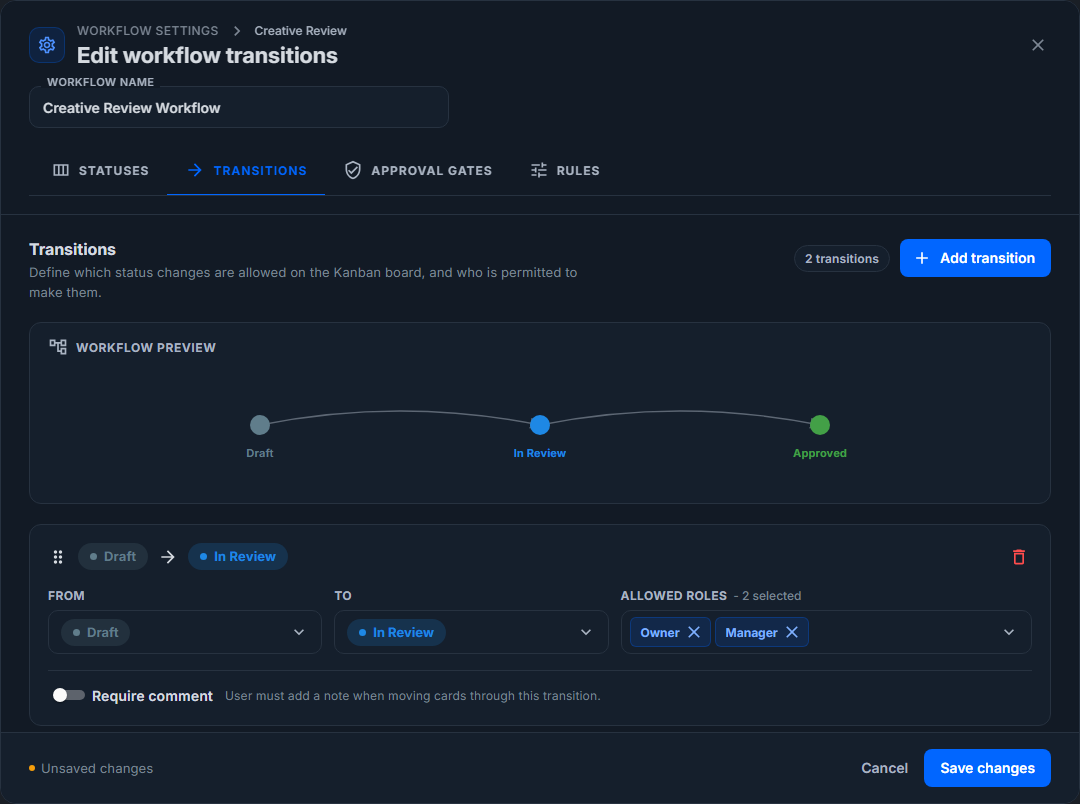Open the From status dropdown
Viewport: 1080px width, 804px height.
click(x=185, y=632)
